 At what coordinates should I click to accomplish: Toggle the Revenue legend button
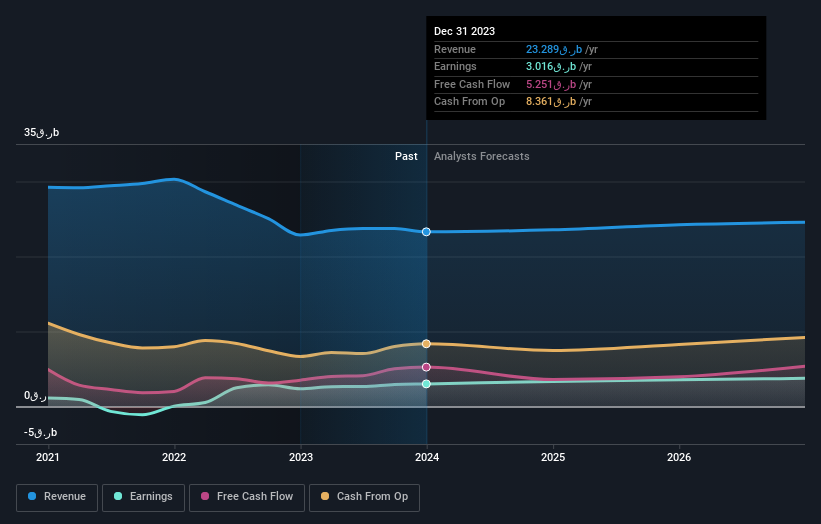pyautogui.click(x=57, y=497)
